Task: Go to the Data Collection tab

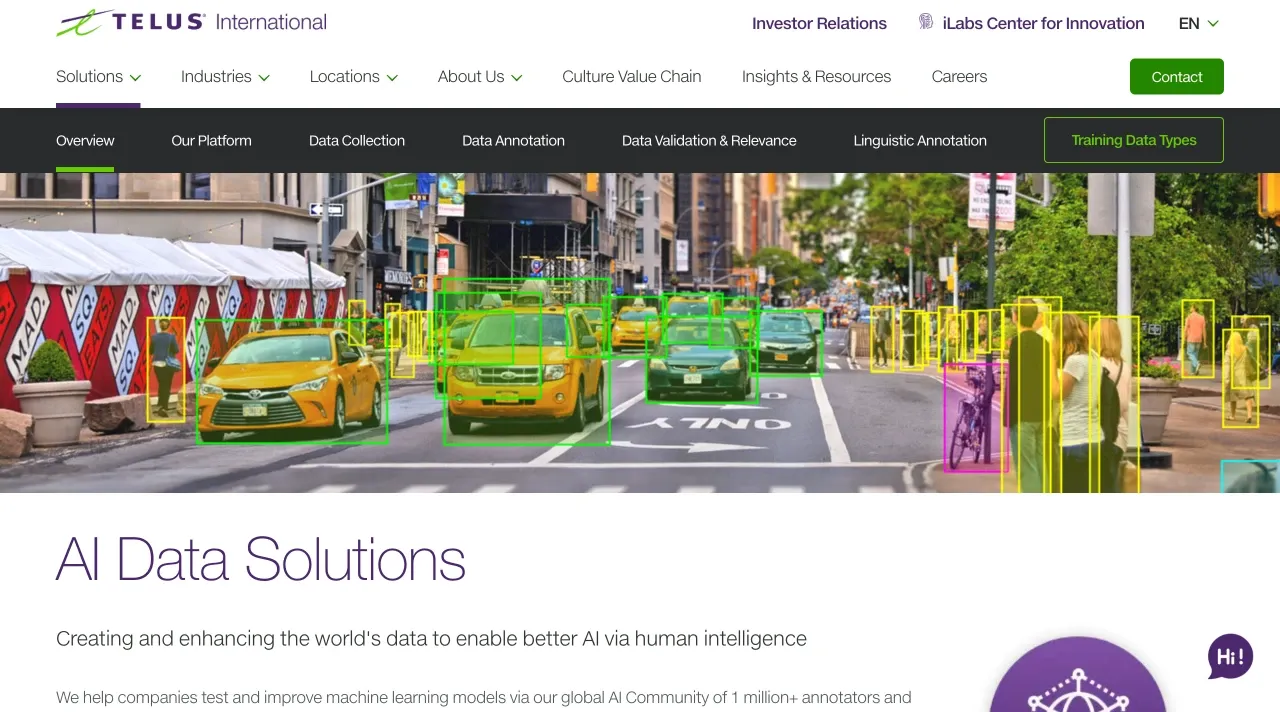Action: point(357,141)
